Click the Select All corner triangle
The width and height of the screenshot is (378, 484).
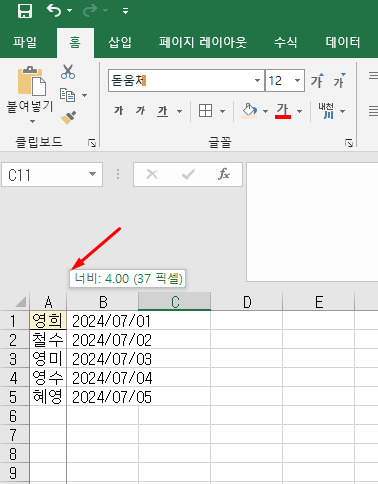pos(21,302)
